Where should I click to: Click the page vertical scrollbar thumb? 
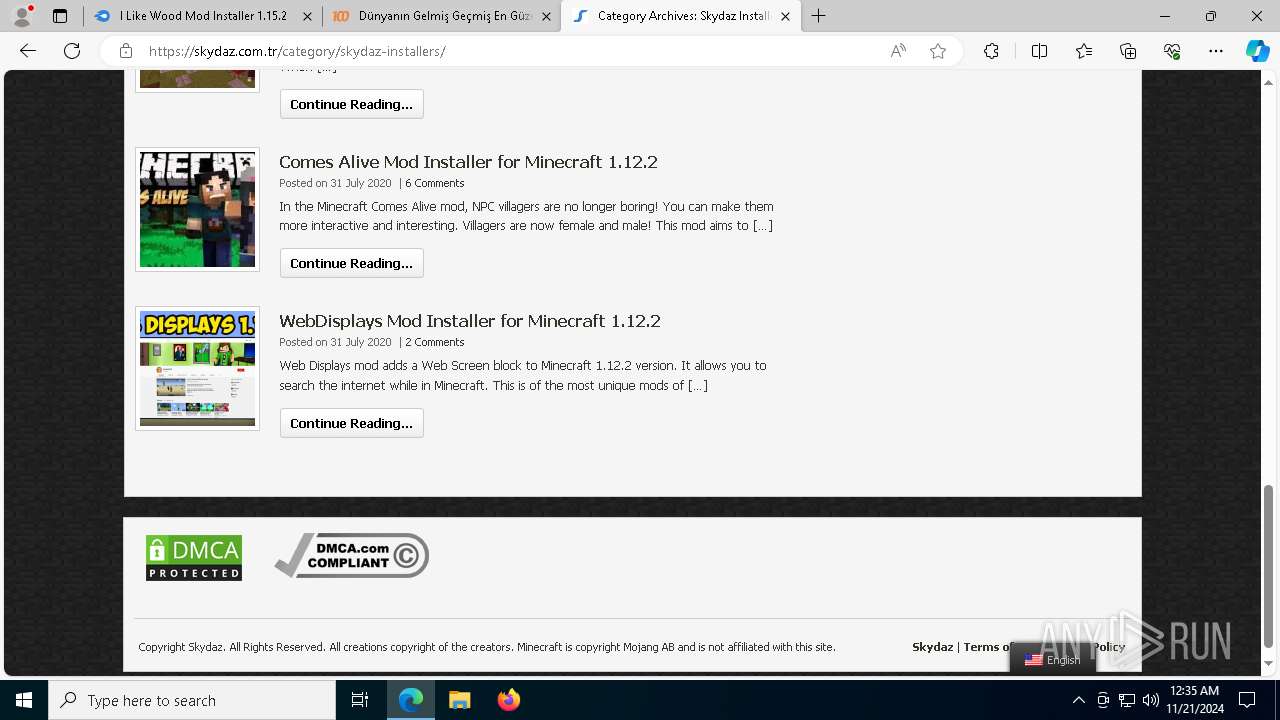[1269, 566]
